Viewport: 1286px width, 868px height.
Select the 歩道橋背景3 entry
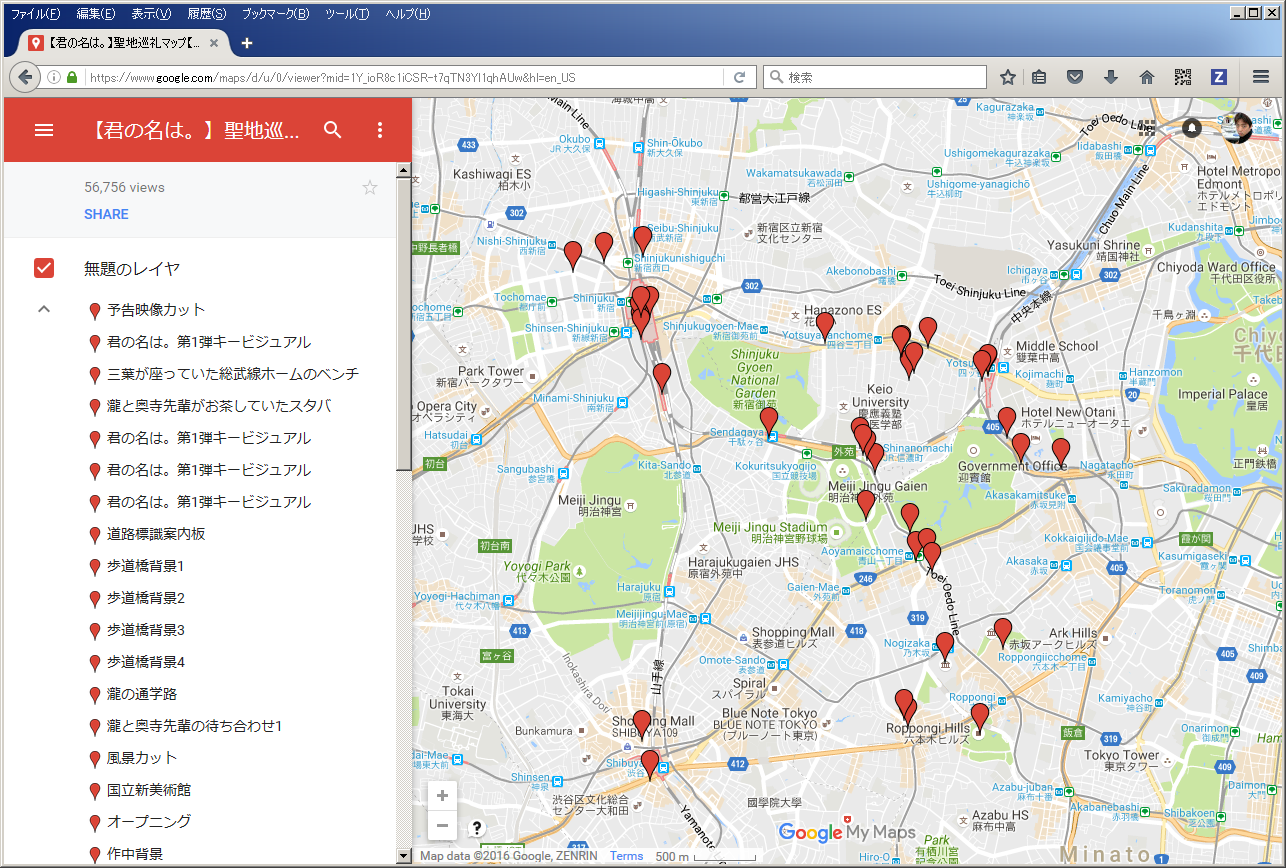[x=146, y=630]
